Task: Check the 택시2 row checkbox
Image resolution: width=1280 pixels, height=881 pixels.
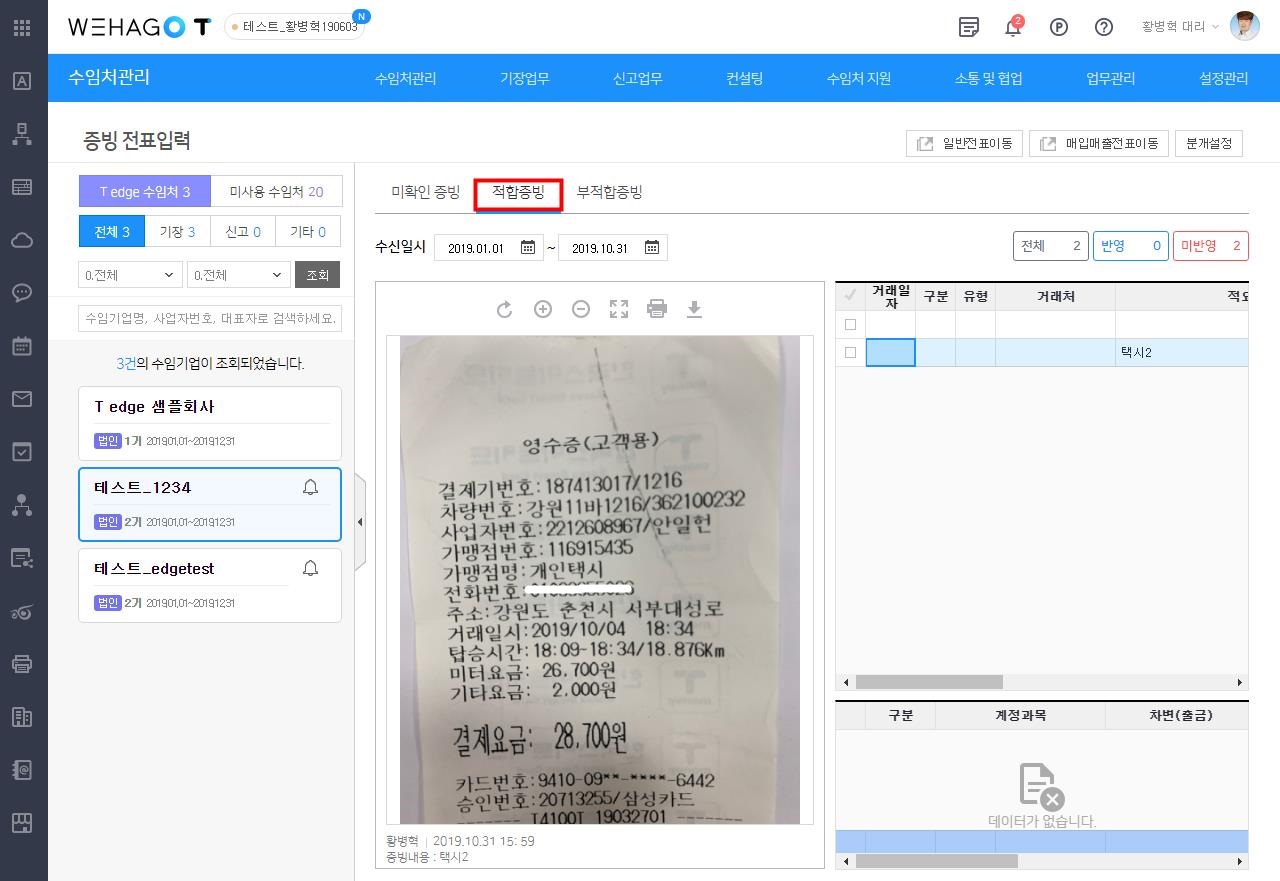Action: (851, 352)
